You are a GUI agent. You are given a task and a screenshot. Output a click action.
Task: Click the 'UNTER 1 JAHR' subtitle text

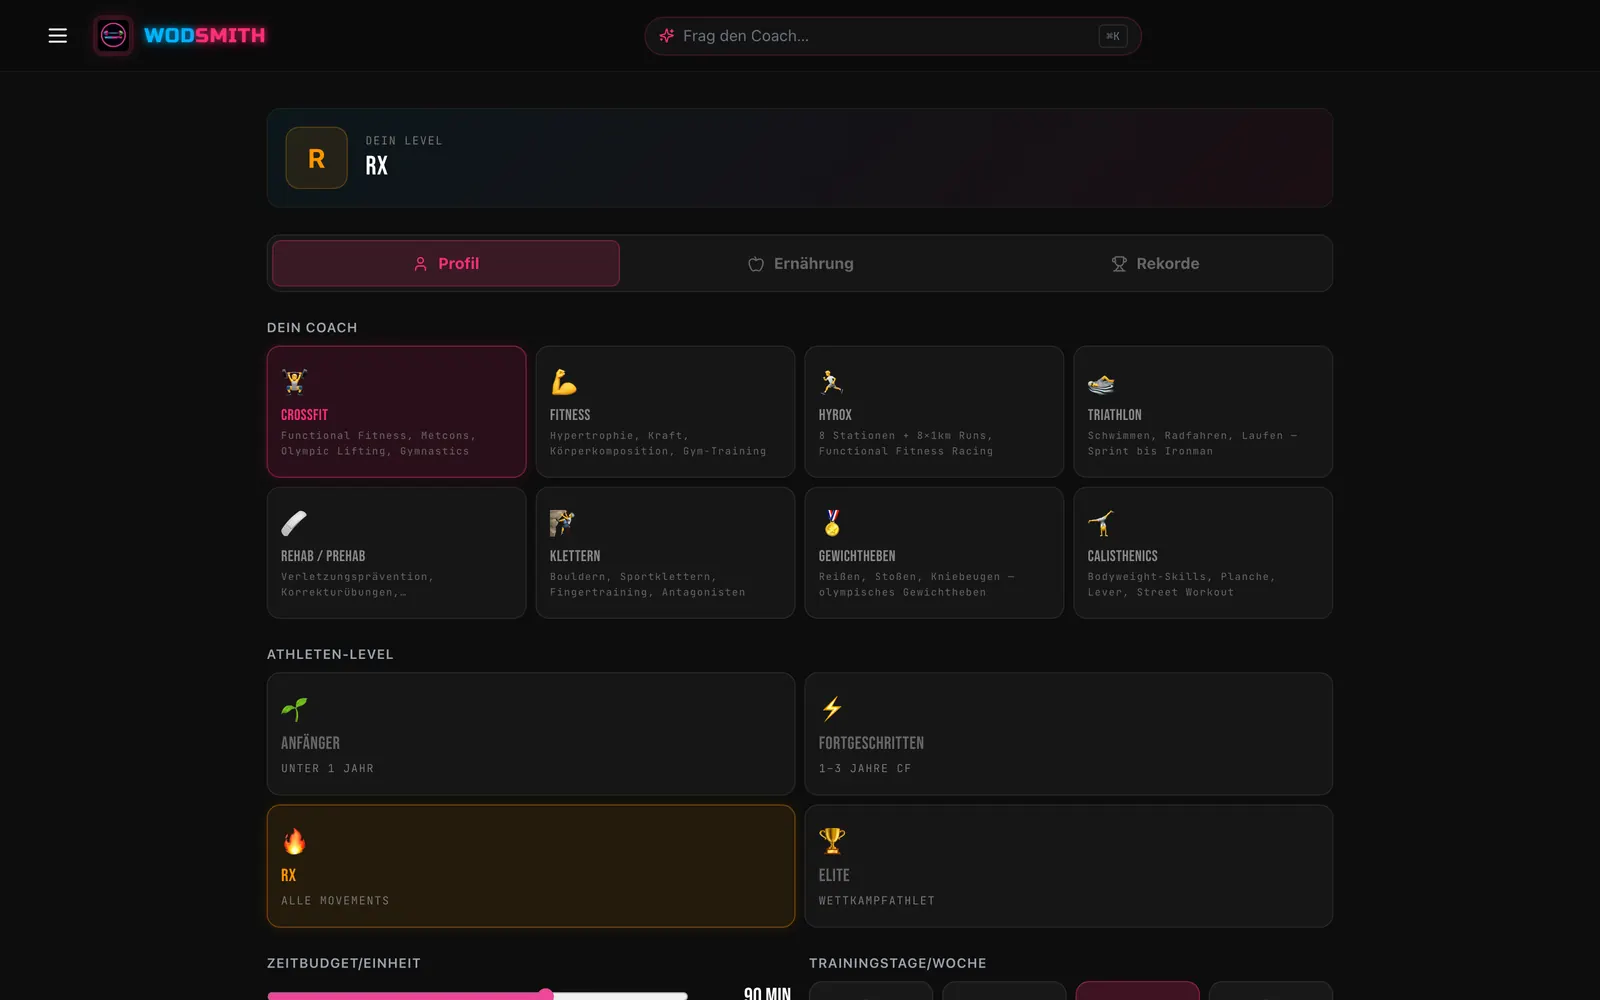coord(327,769)
